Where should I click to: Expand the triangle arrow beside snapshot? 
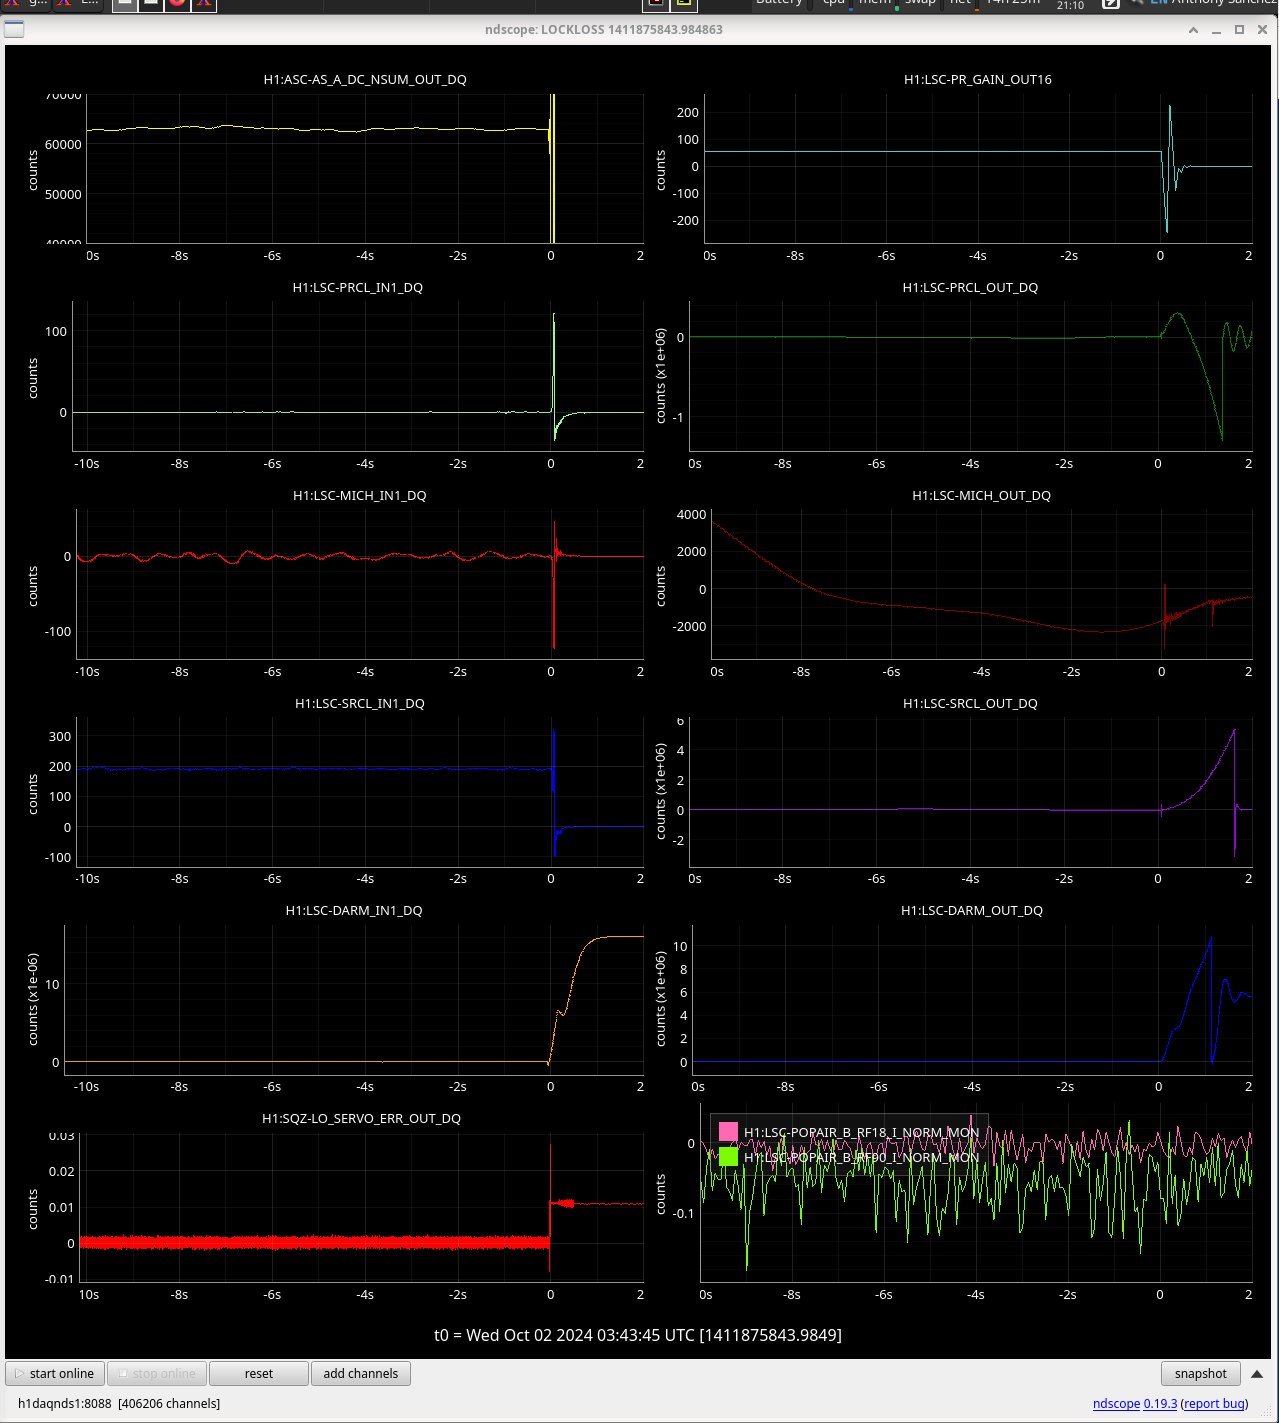pos(1257,1374)
